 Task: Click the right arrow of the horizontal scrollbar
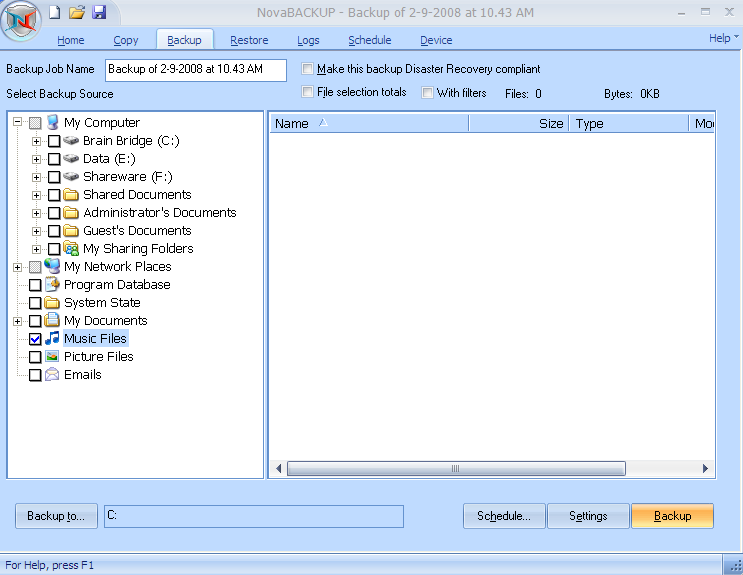(x=705, y=468)
